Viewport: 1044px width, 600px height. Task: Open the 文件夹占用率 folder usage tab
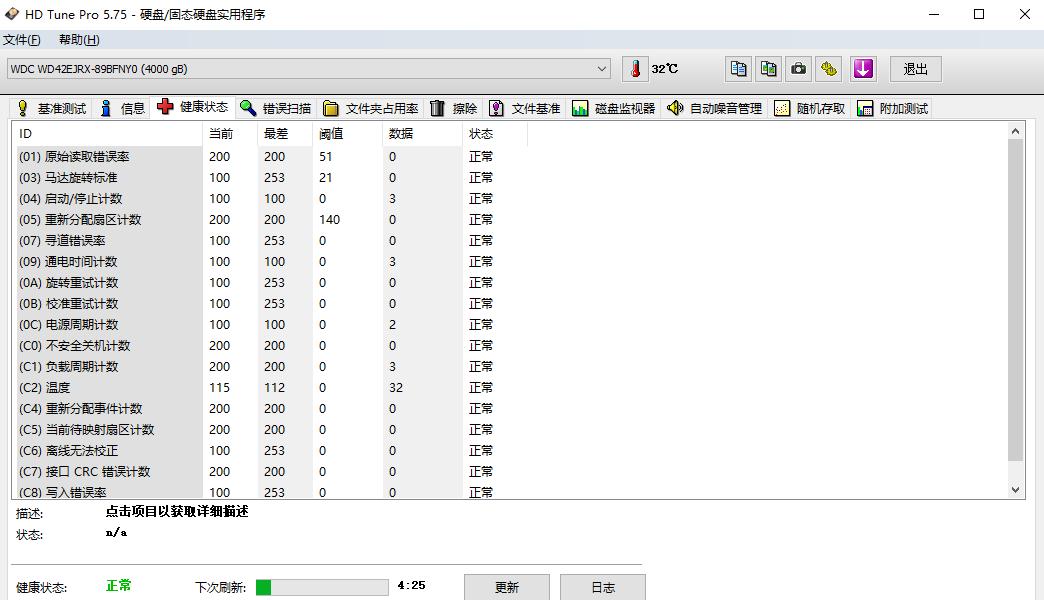[x=371, y=108]
